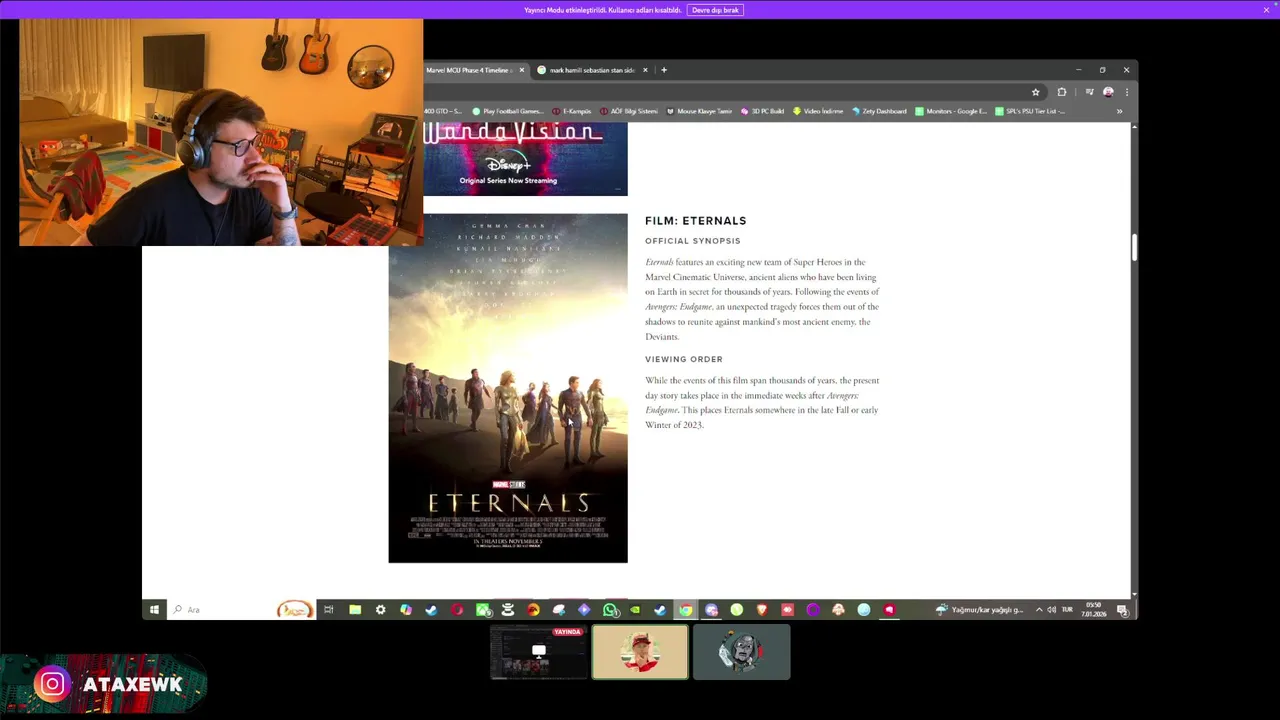
Task: Open the Chrome three-dot menu
Action: [1127, 92]
